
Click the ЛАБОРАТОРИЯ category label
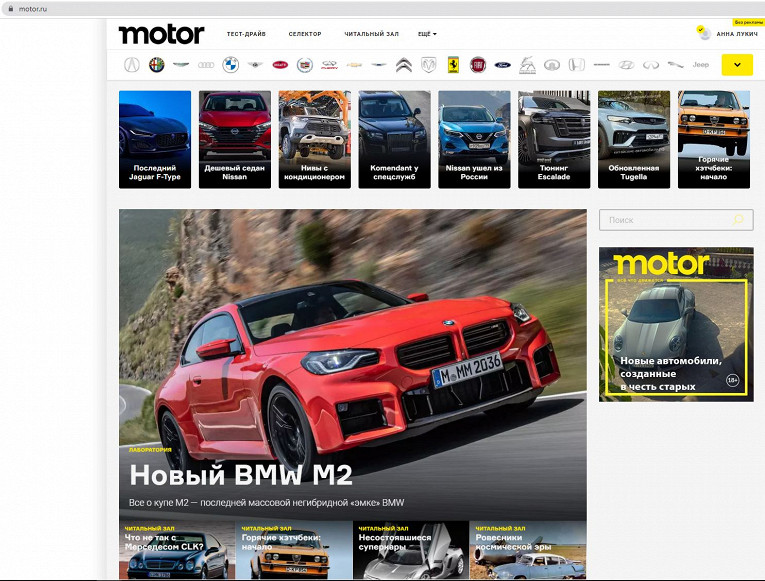(x=150, y=450)
